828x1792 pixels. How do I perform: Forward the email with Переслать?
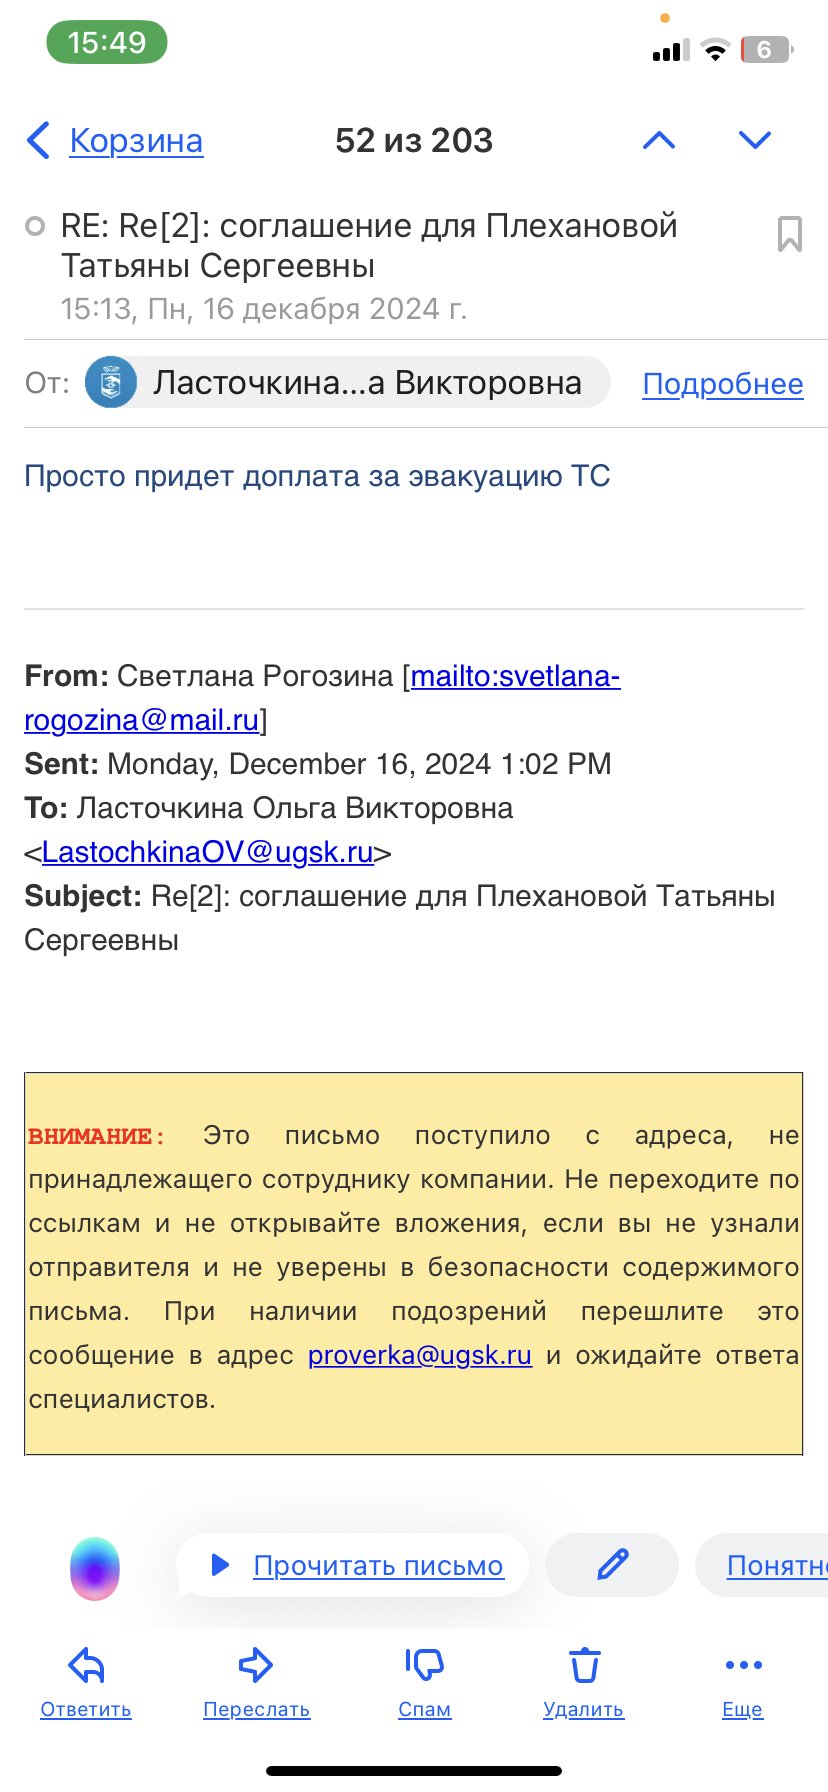256,1683
